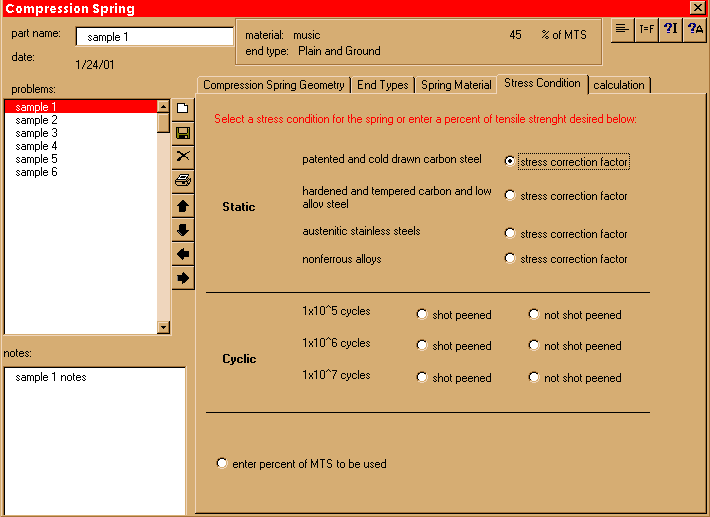Click the T=F toolbar button

647,29
